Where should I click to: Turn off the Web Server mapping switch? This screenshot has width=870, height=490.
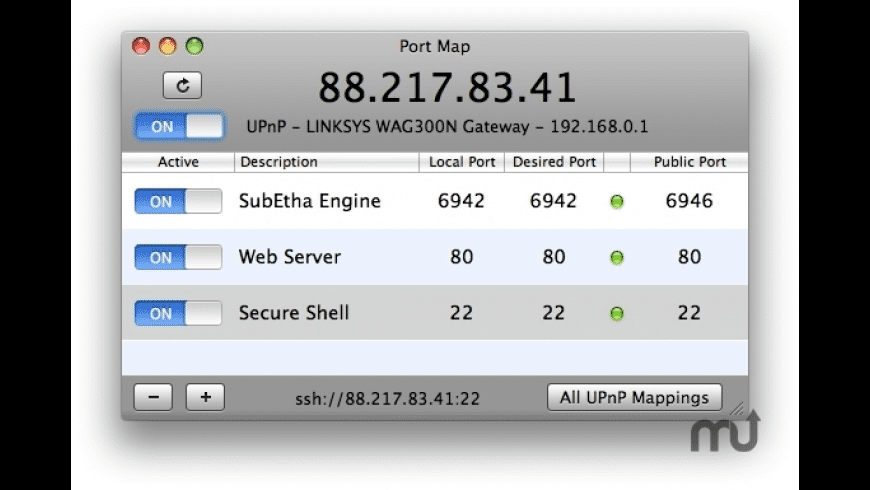click(x=178, y=258)
